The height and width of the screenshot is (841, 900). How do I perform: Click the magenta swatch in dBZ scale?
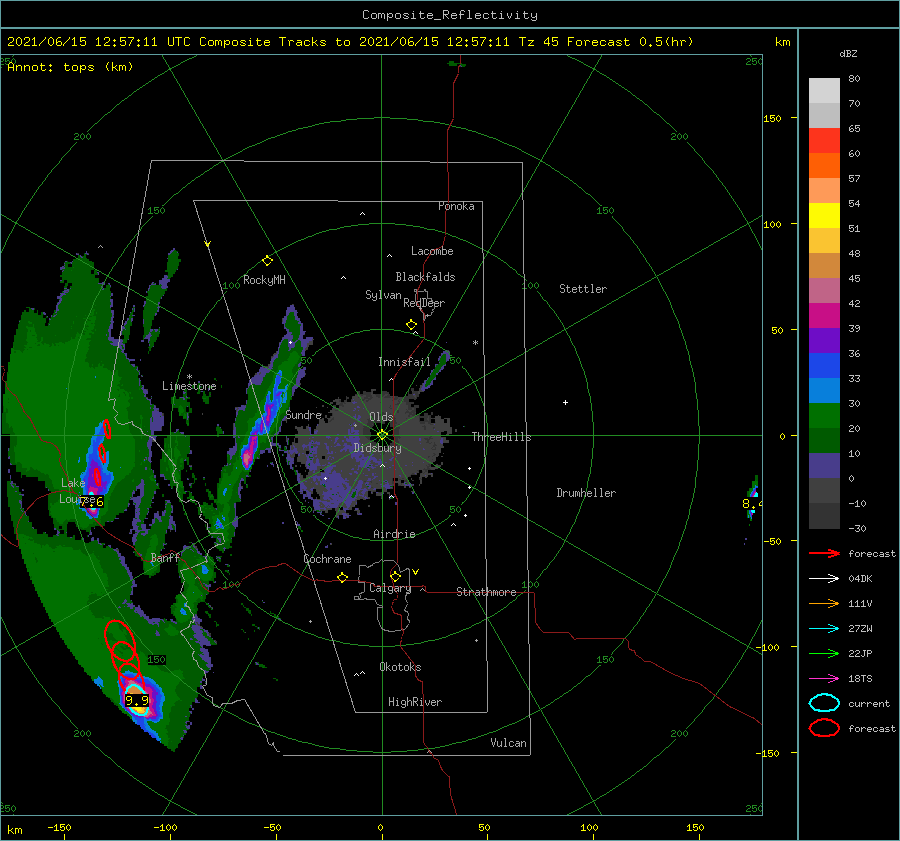point(824,316)
